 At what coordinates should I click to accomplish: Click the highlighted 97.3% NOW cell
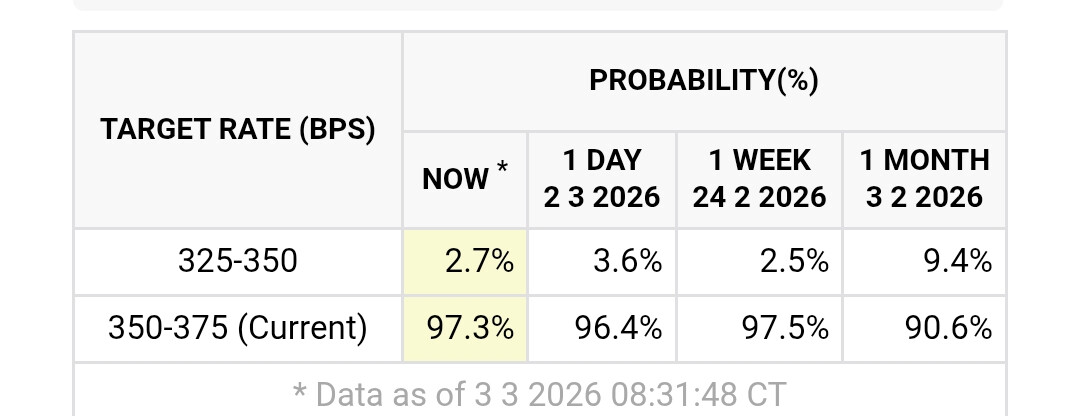point(465,328)
